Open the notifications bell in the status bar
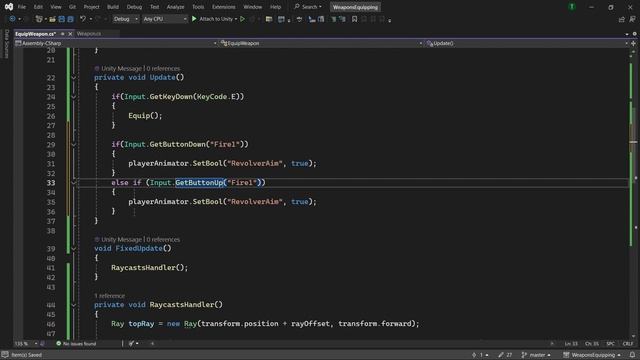 632,355
